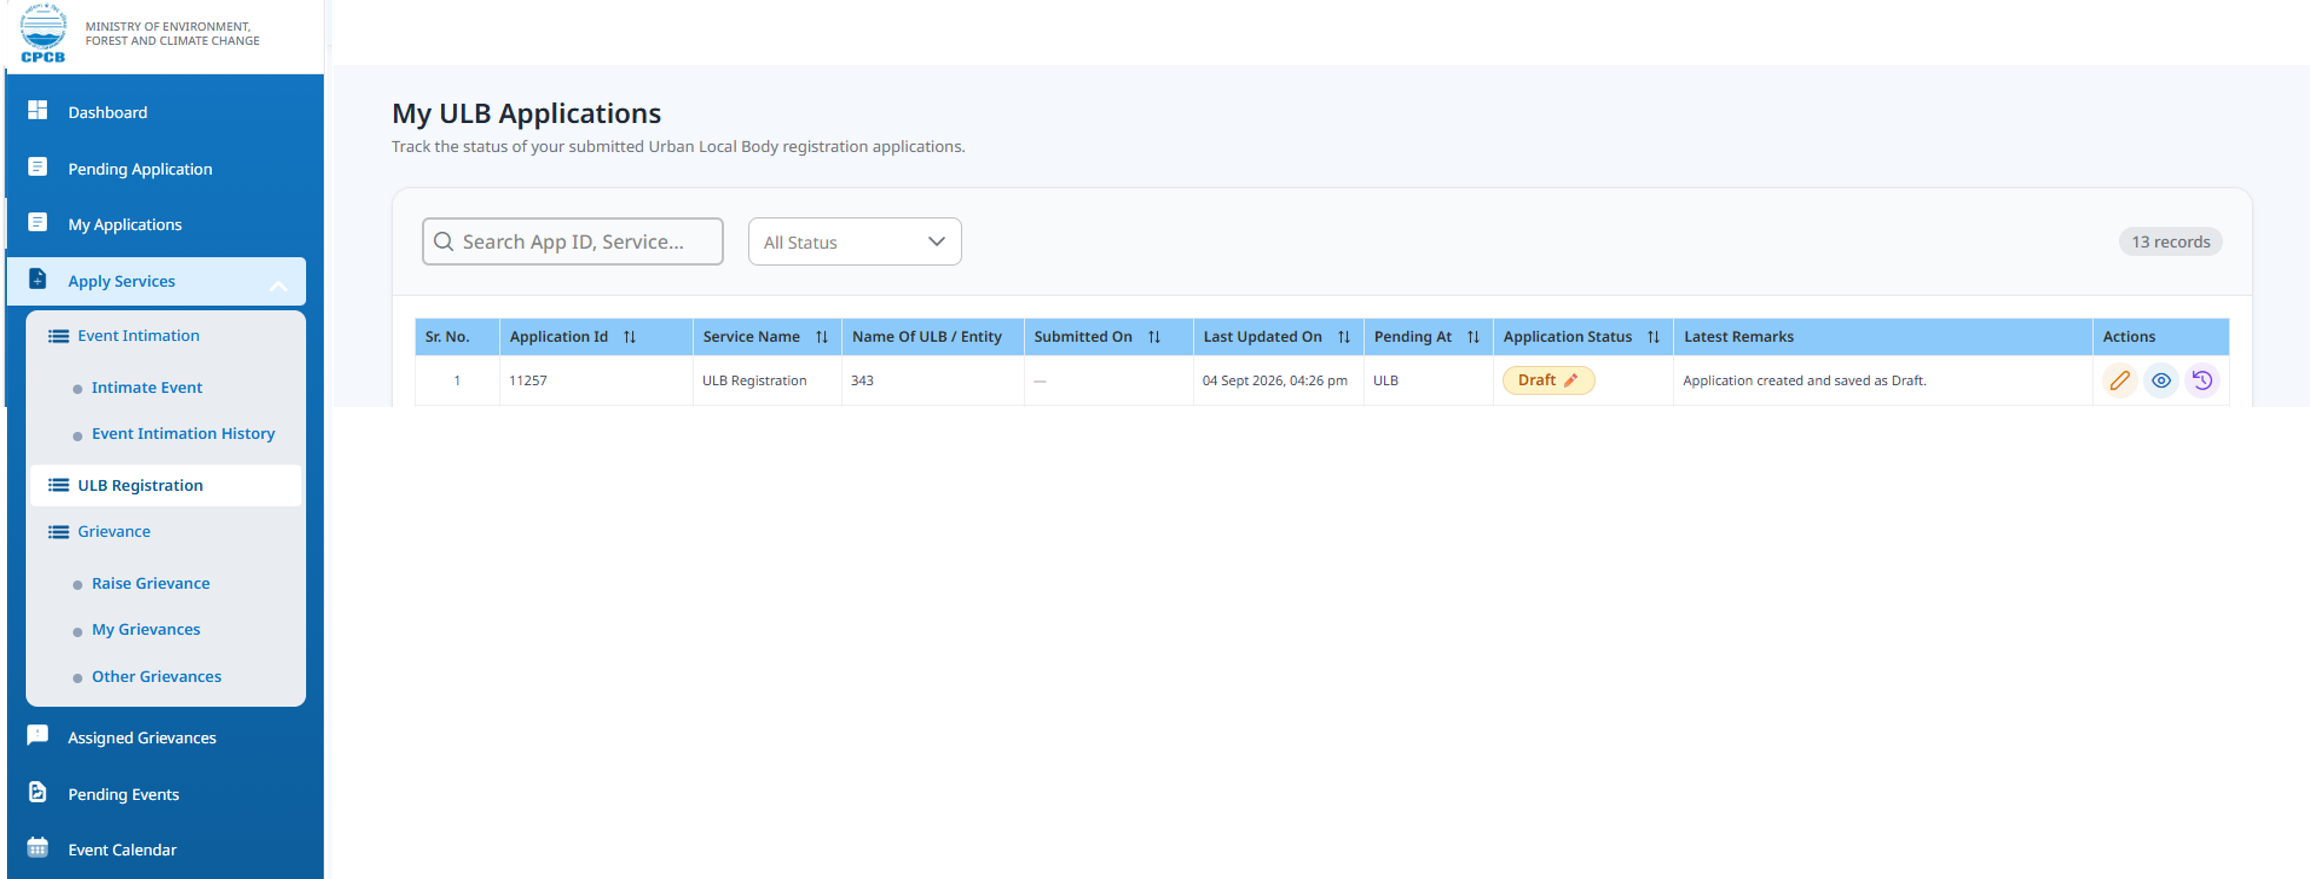Sort by Application Status column
The height and width of the screenshot is (879, 2310).
[x=1653, y=337]
